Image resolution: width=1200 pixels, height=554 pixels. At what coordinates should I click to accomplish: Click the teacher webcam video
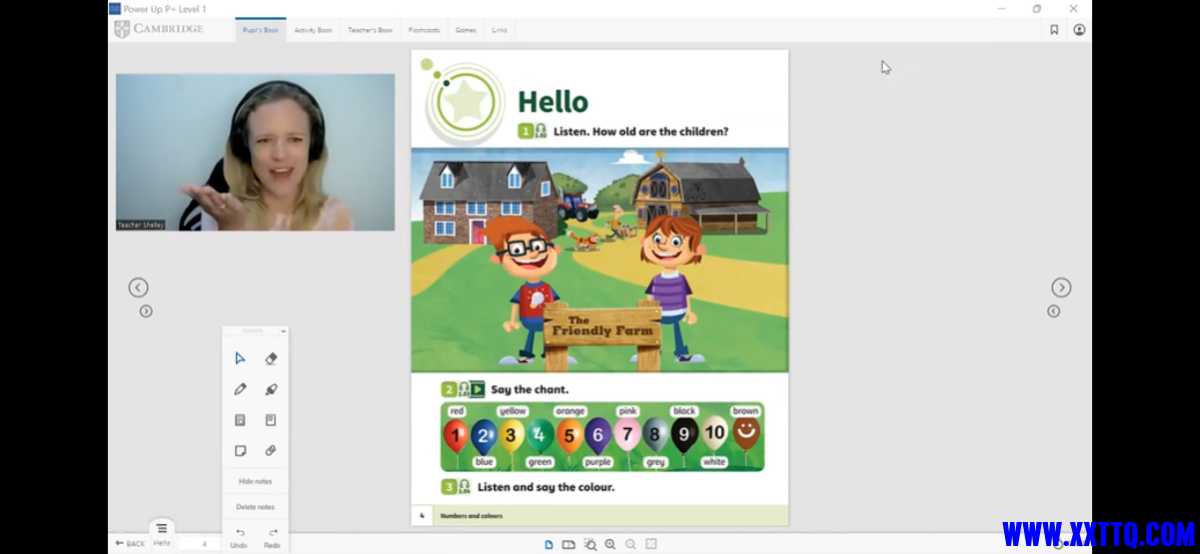click(x=255, y=152)
